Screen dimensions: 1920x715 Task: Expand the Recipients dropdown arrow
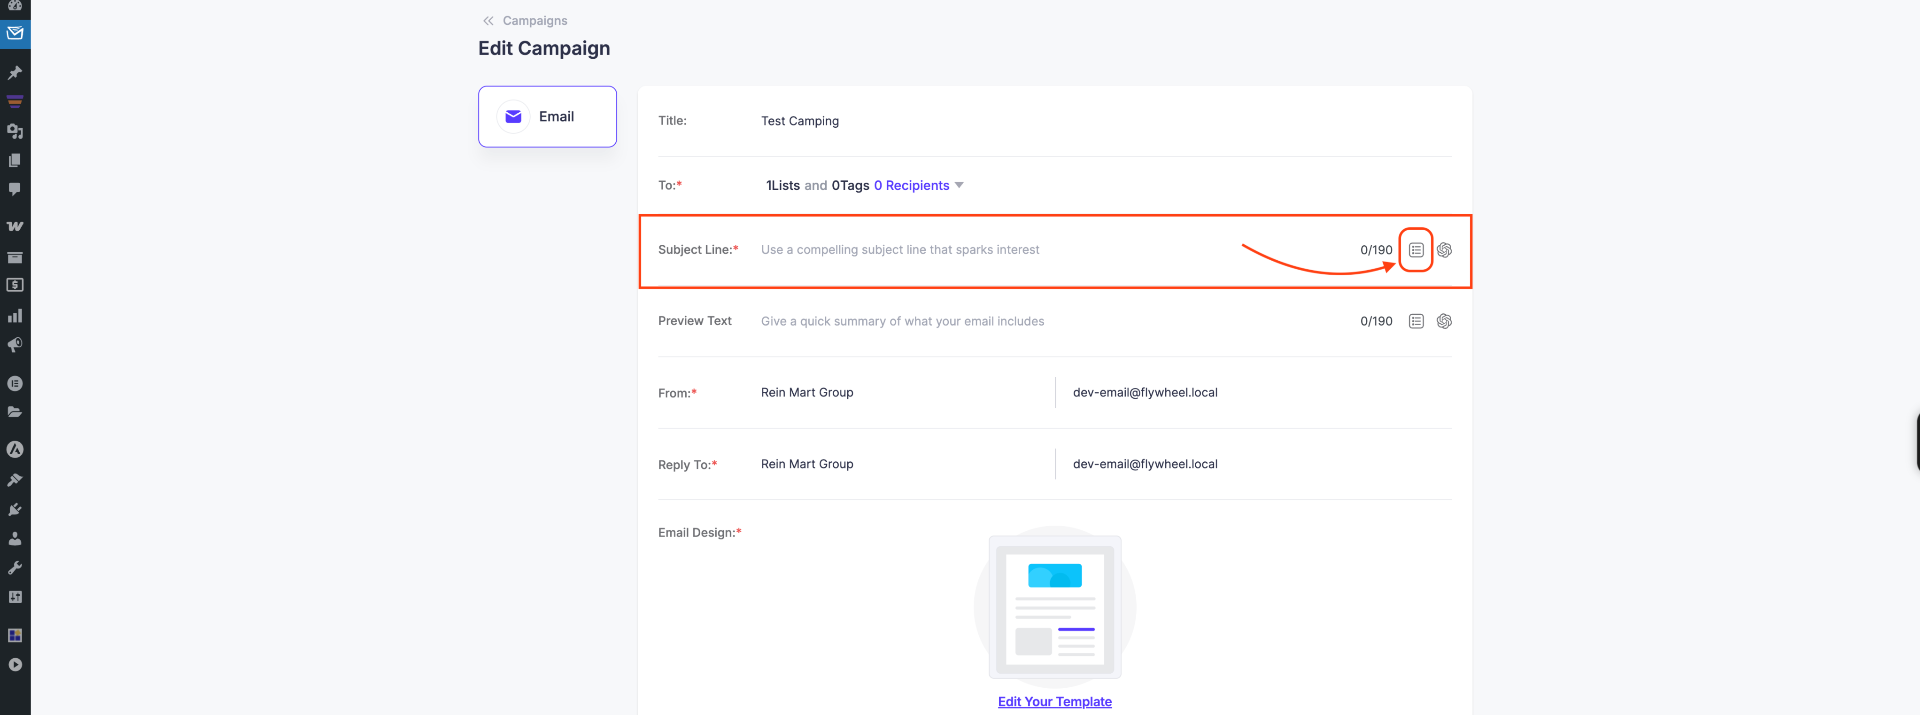[x=959, y=185]
